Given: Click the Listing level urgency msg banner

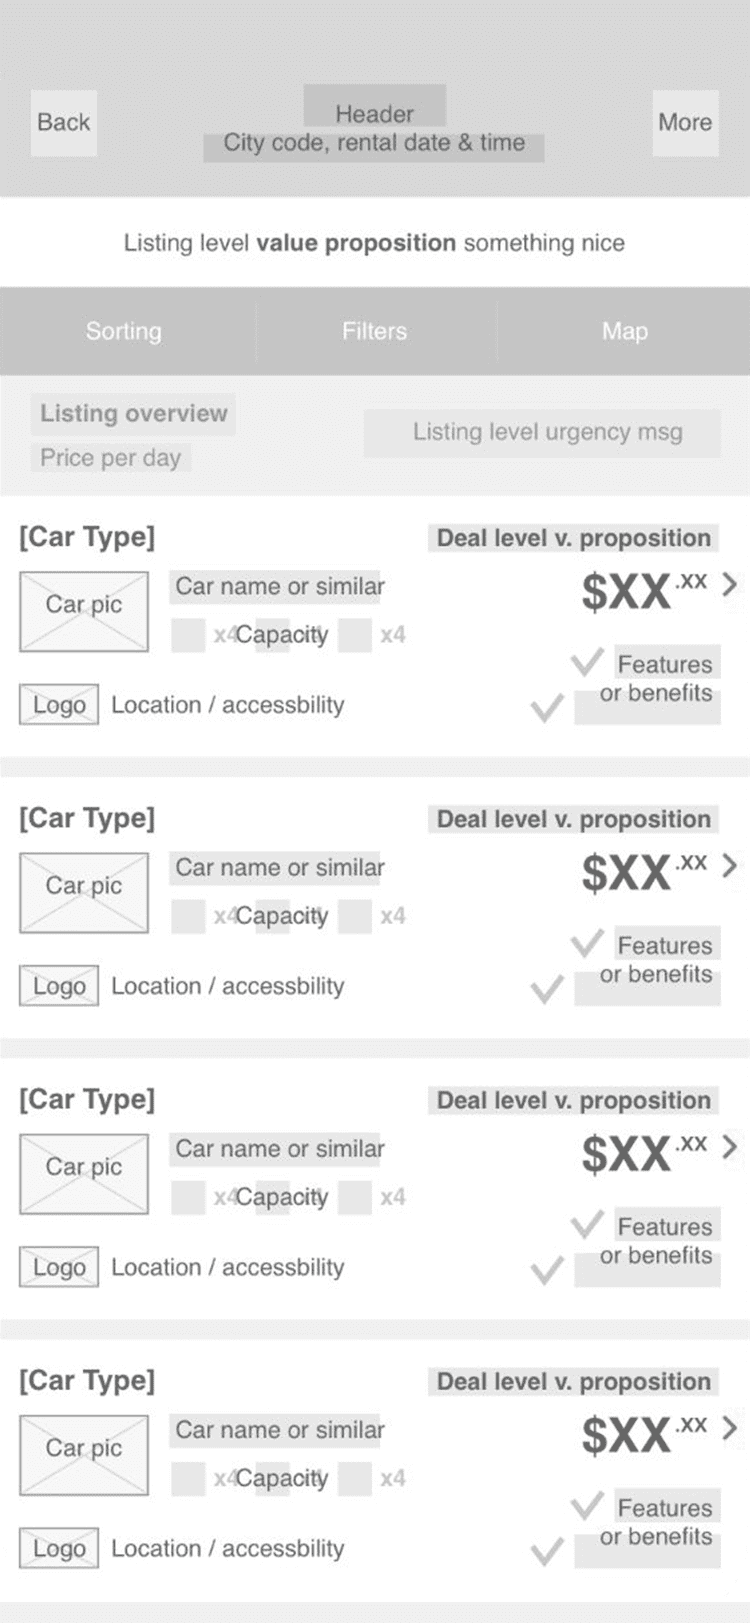Looking at the screenshot, I should click(542, 432).
